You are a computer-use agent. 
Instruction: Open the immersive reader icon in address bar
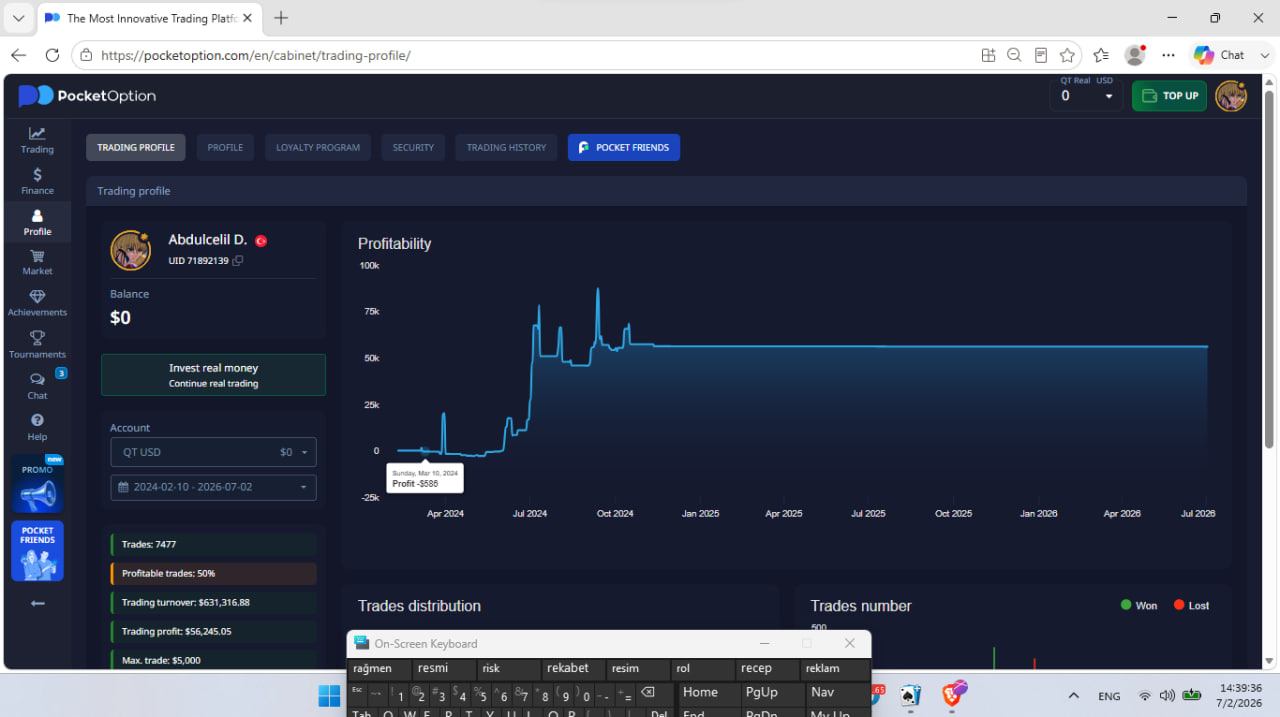pos(1041,55)
